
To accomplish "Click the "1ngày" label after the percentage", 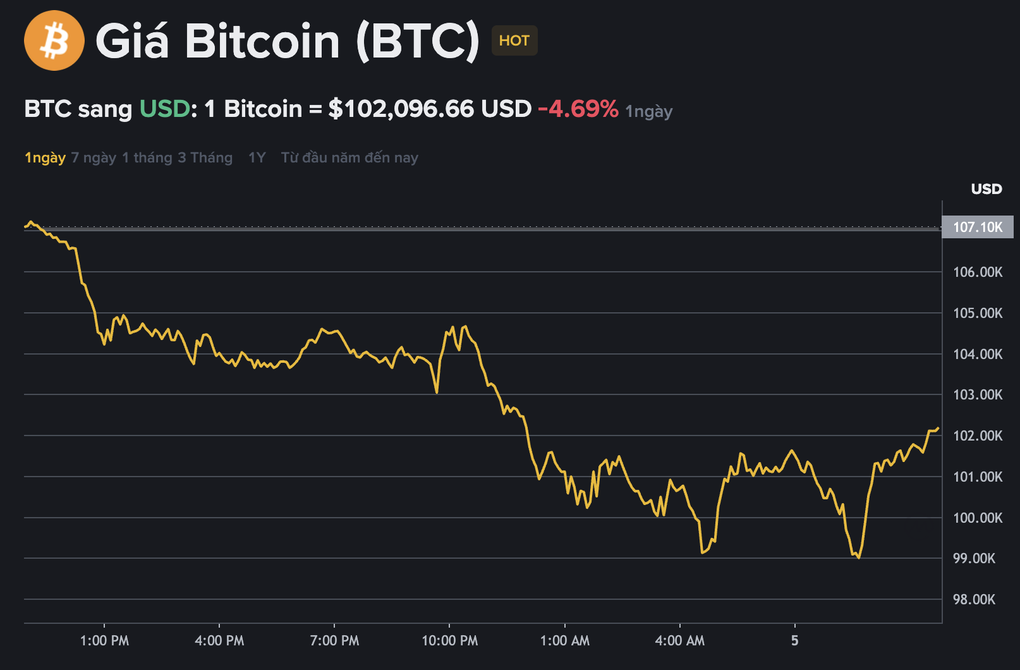I will (648, 111).
